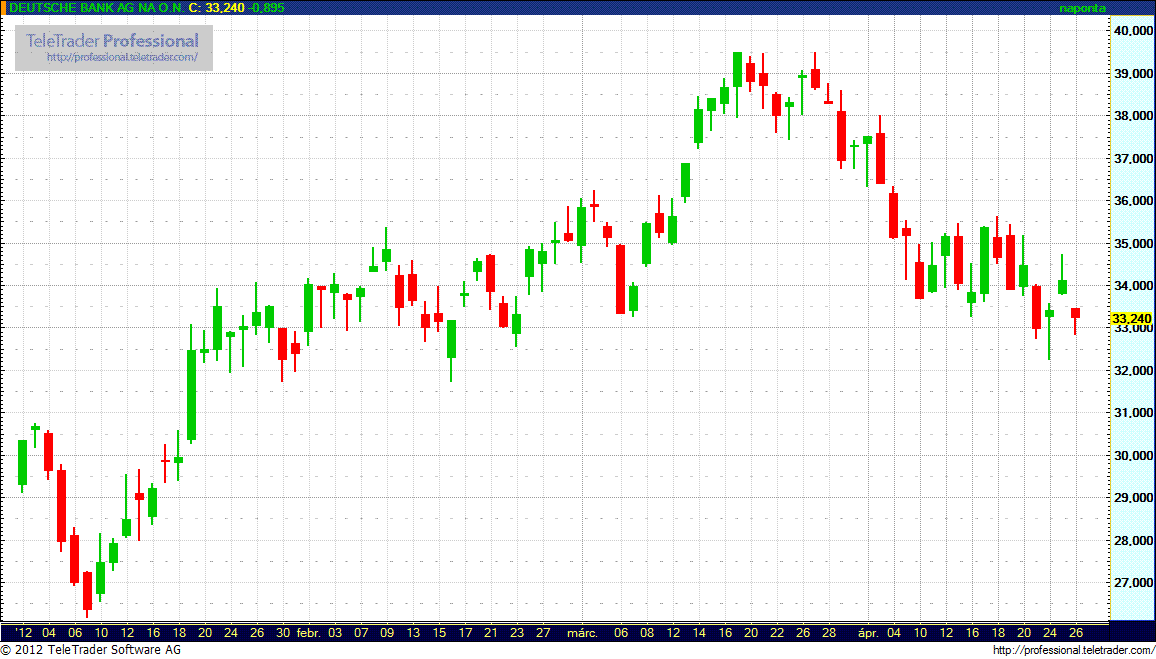Click the date label 07 on time axis
This screenshot has width=1156, height=659.
[x=361, y=632]
